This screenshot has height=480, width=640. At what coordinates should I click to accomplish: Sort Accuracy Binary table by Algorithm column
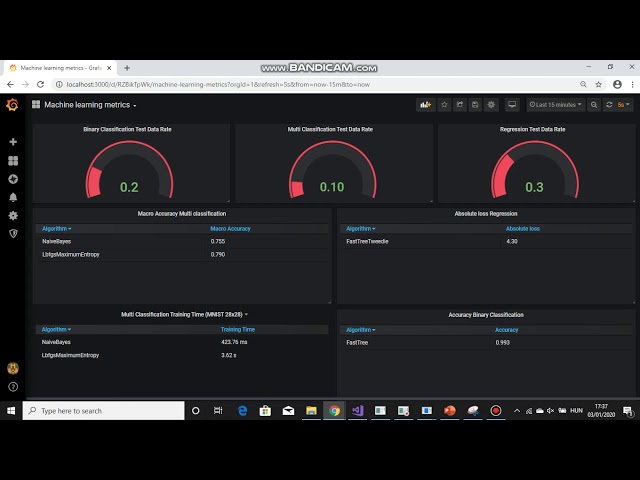click(x=361, y=330)
